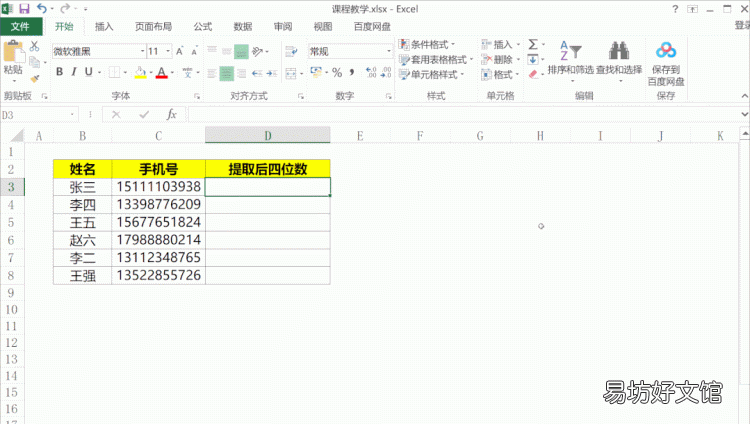Click the increase indent icon

[272, 73]
